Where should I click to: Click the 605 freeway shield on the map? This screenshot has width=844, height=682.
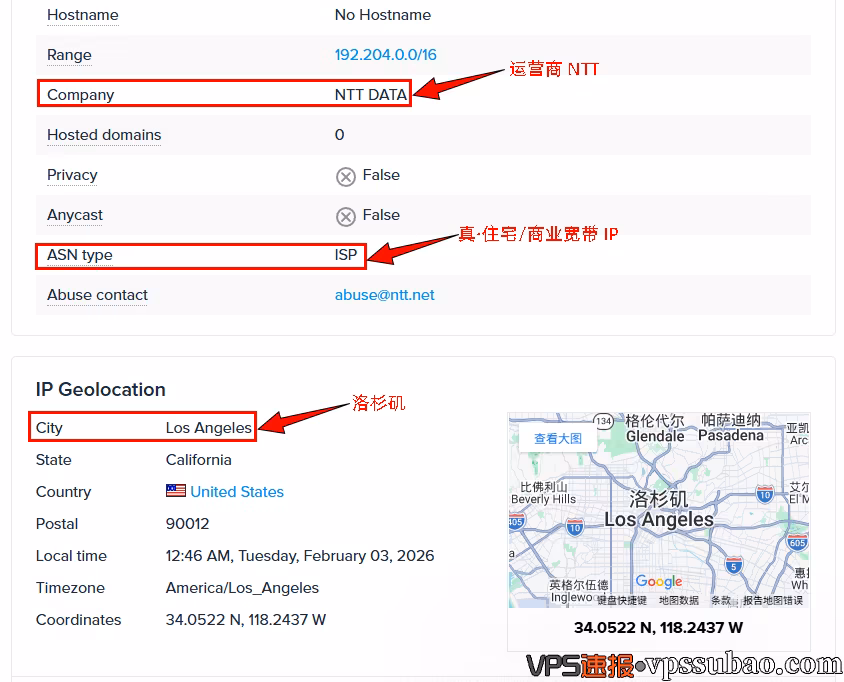click(x=797, y=539)
